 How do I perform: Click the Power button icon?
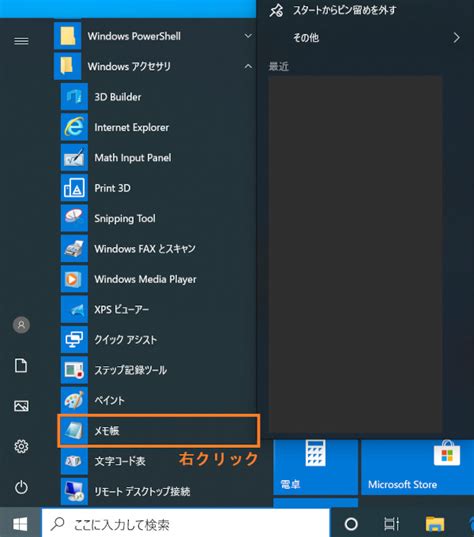pos(21,487)
